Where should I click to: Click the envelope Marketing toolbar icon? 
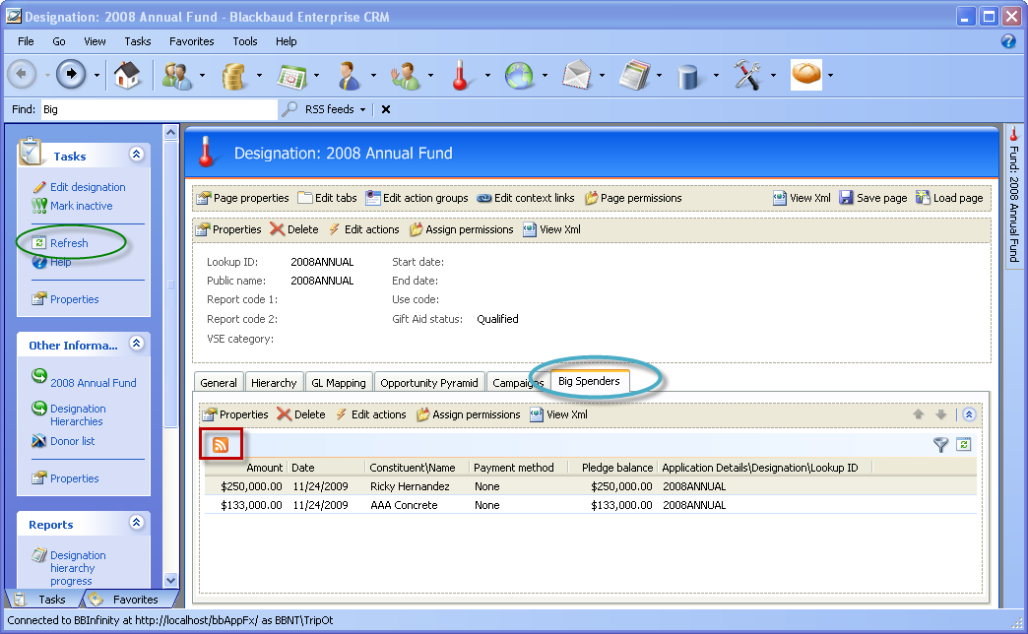(x=575, y=76)
